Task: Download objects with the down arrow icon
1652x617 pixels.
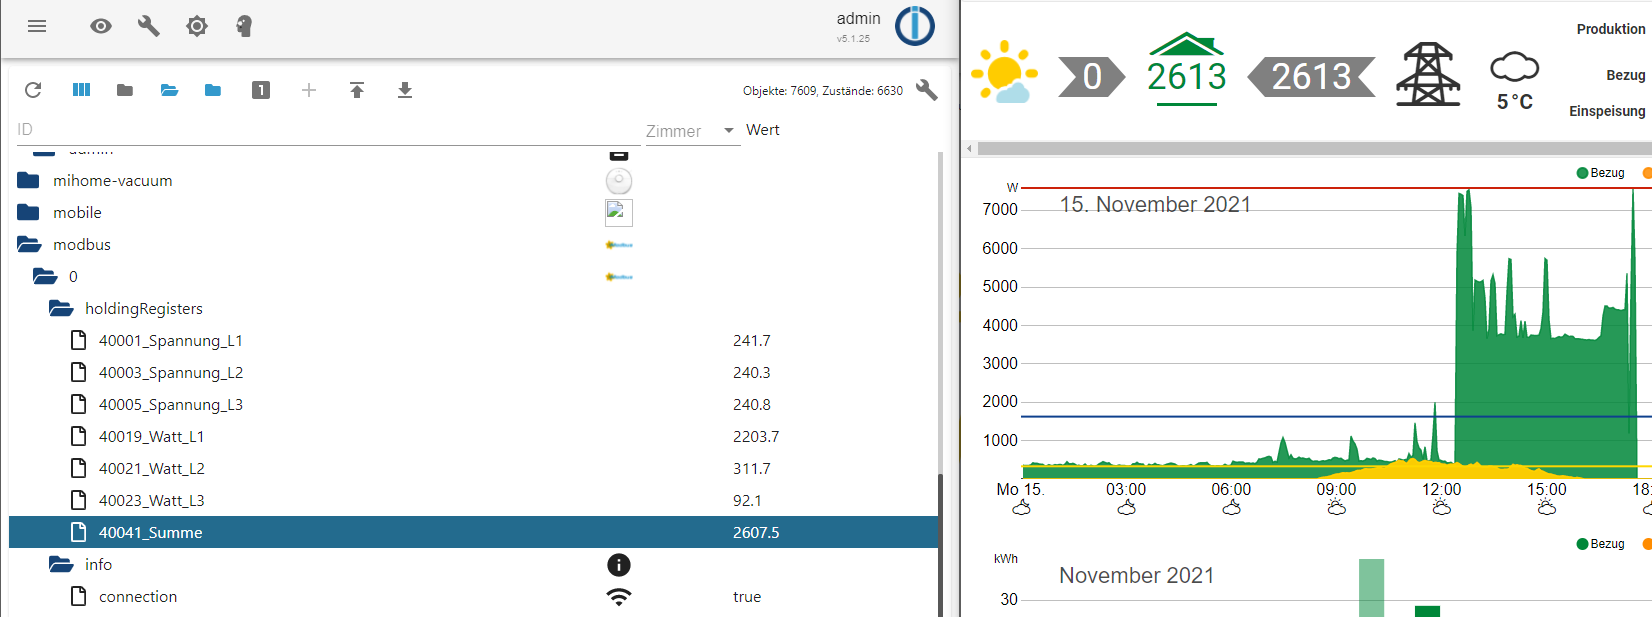Action: click(x=405, y=90)
